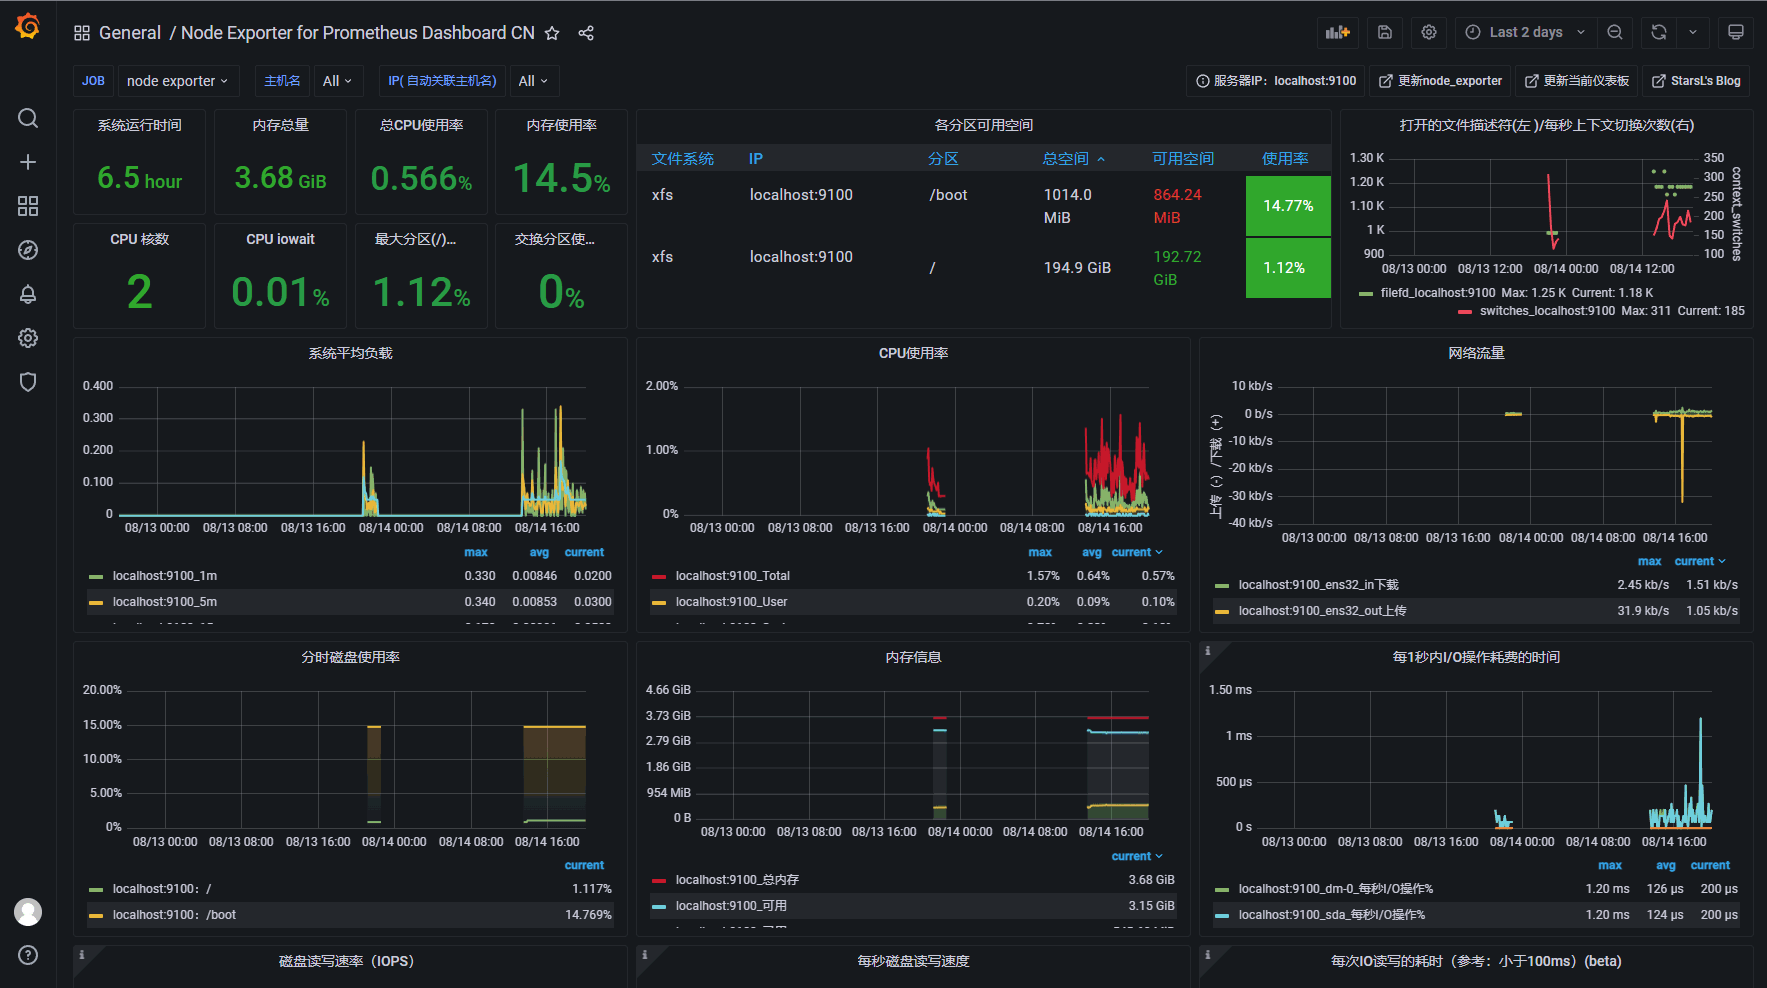Screen dimensions: 1767x988
Task: Open the refresh interval dropdown arrow
Action: [x=1693, y=32]
